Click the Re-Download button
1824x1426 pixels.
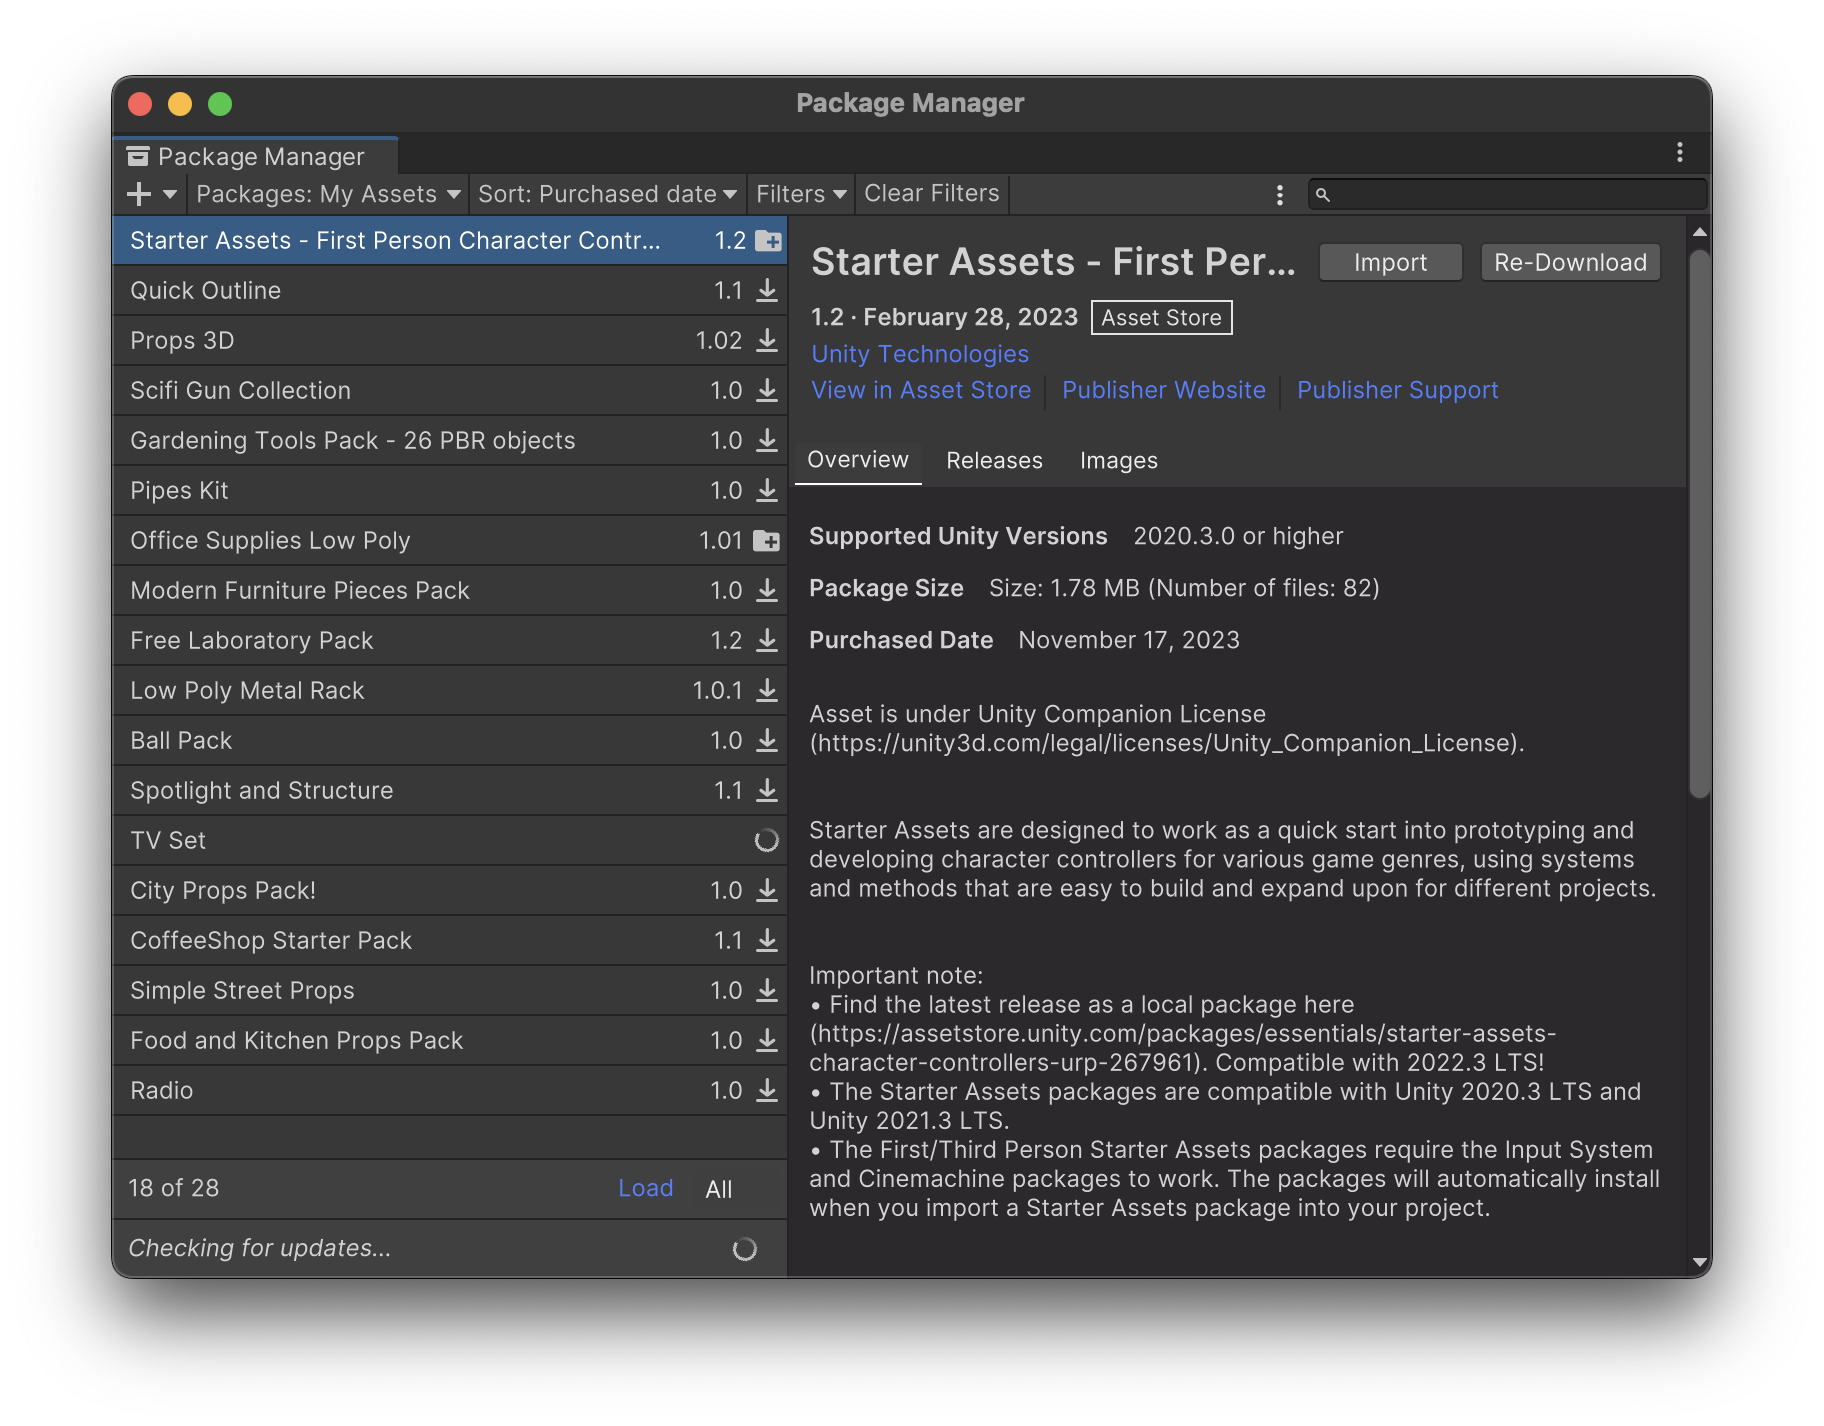(x=1570, y=263)
